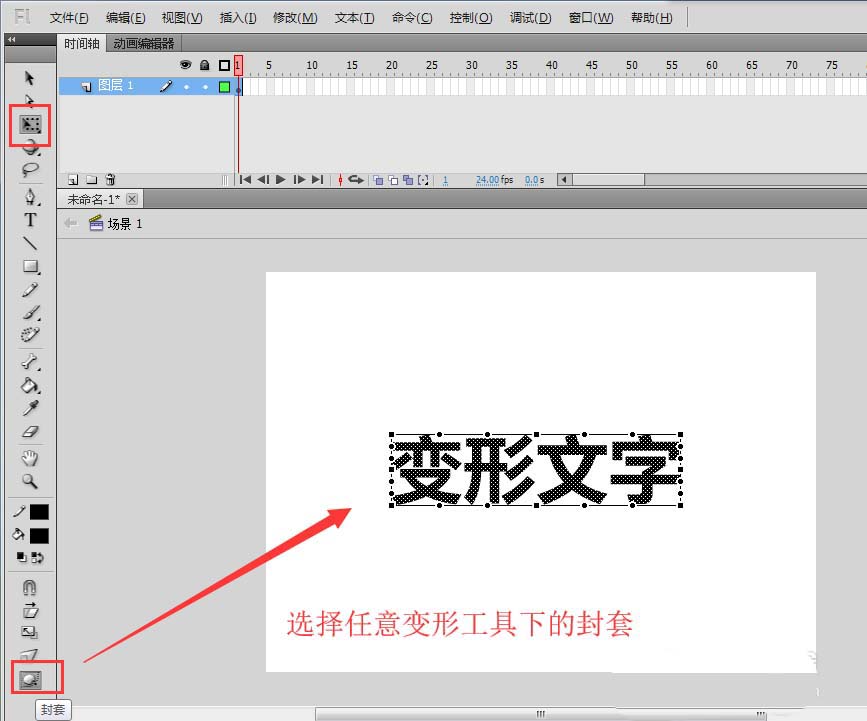Toggle Snap to Objects magnet
Screen dimensions: 867x721
coord(30,587)
